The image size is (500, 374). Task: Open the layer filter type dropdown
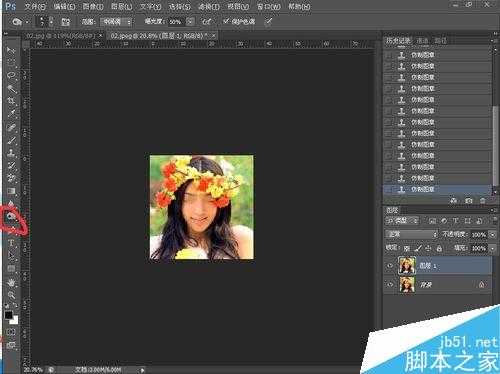(402, 221)
